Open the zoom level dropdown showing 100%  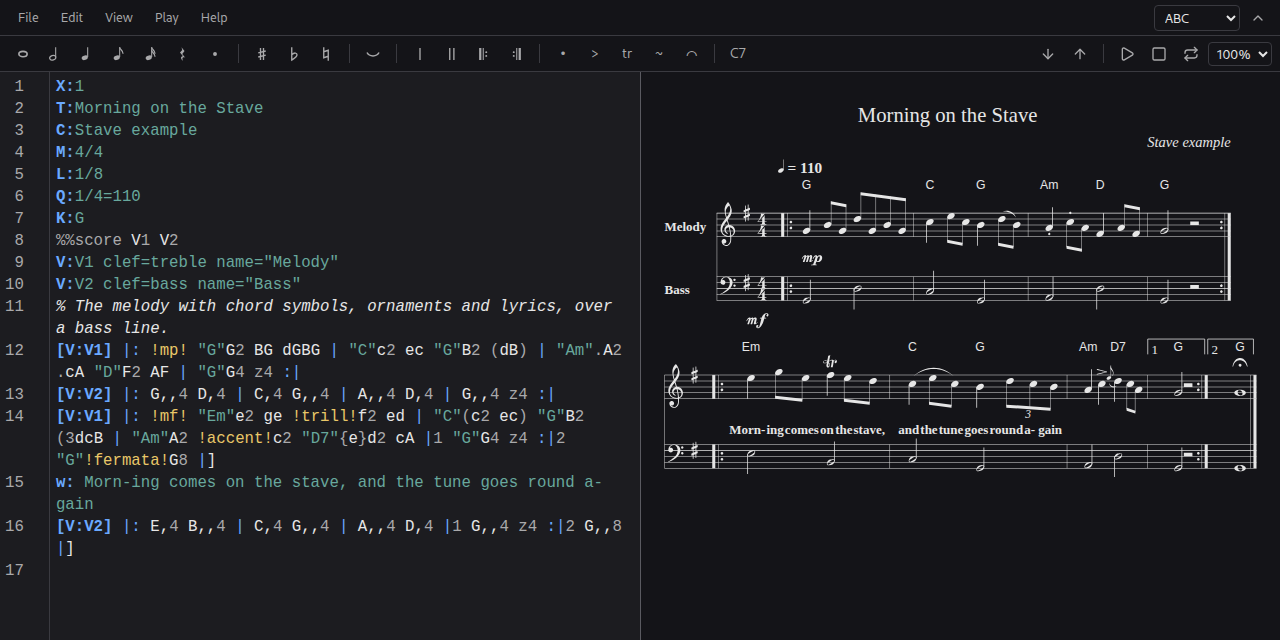click(x=1240, y=54)
